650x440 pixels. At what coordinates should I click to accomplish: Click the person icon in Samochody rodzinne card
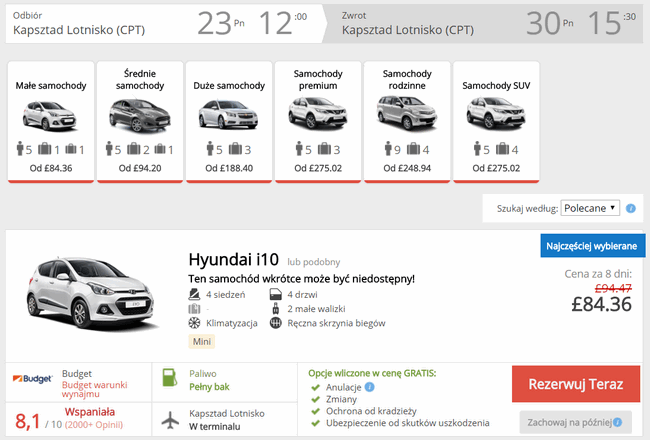(388, 148)
